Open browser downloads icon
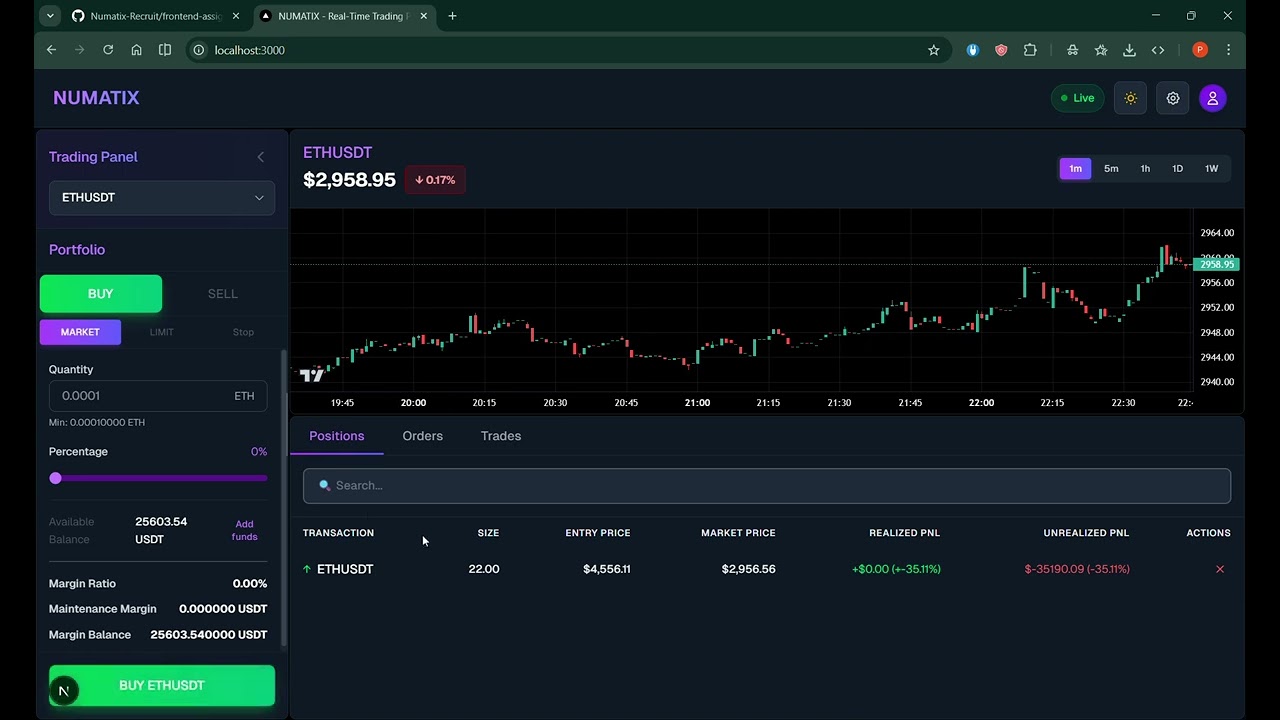The width and height of the screenshot is (1280, 720). [x=1129, y=50]
